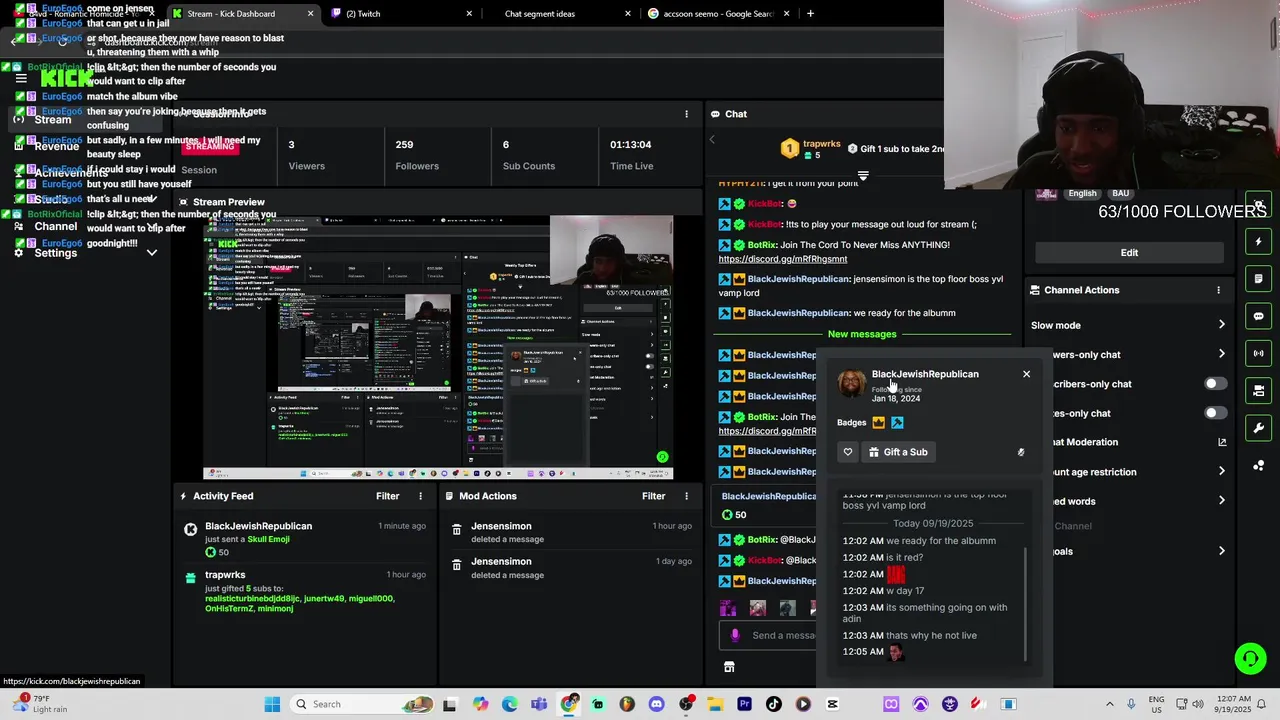Expand account age restriction options

coord(1221,472)
